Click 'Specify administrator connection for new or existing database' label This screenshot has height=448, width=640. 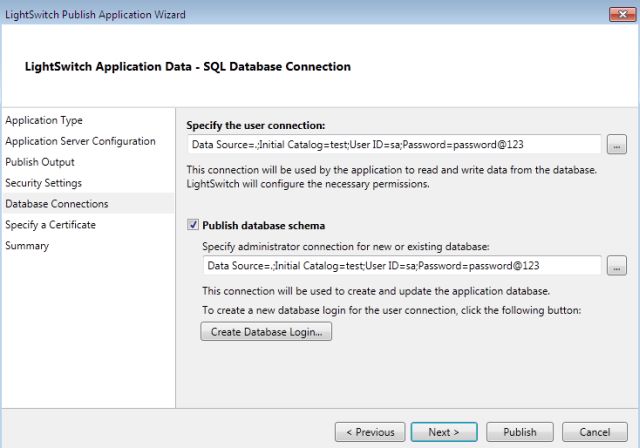(x=346, y=246)
